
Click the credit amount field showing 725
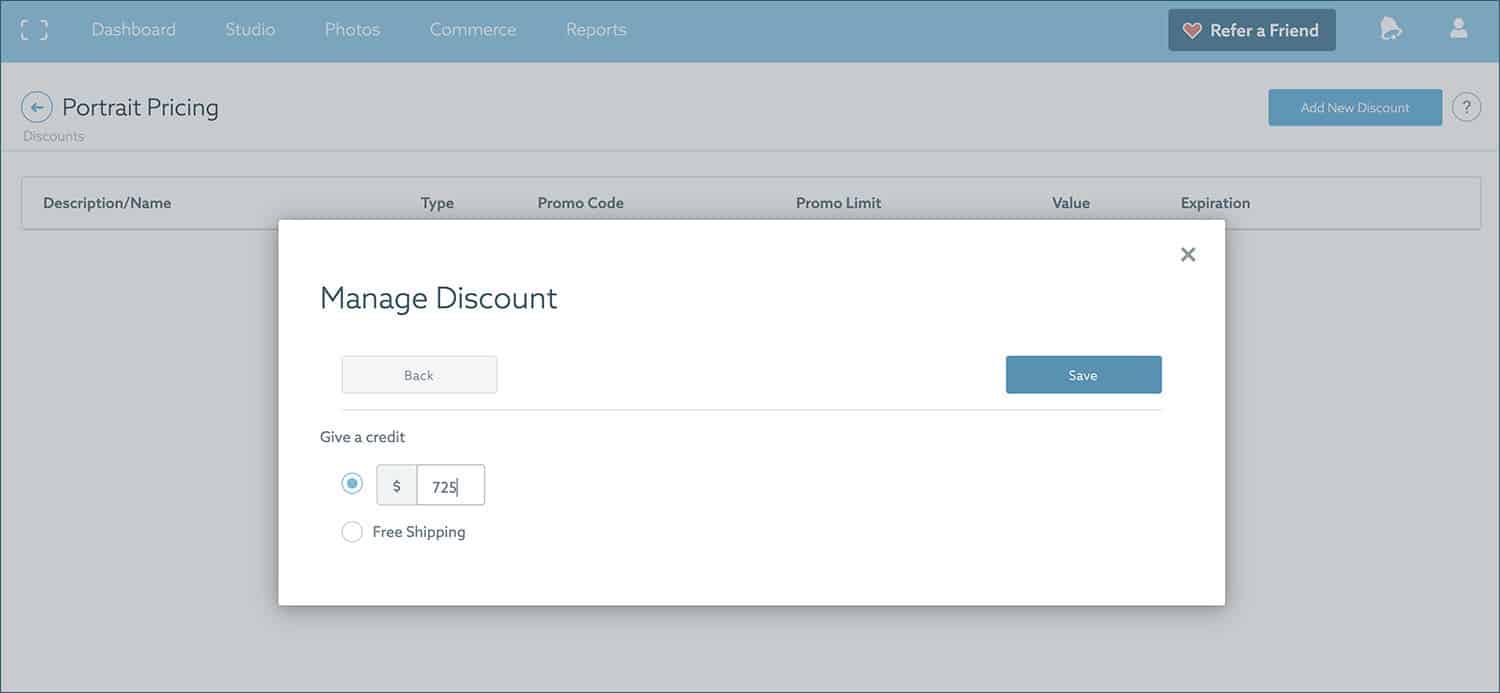[x=450, y=486]
